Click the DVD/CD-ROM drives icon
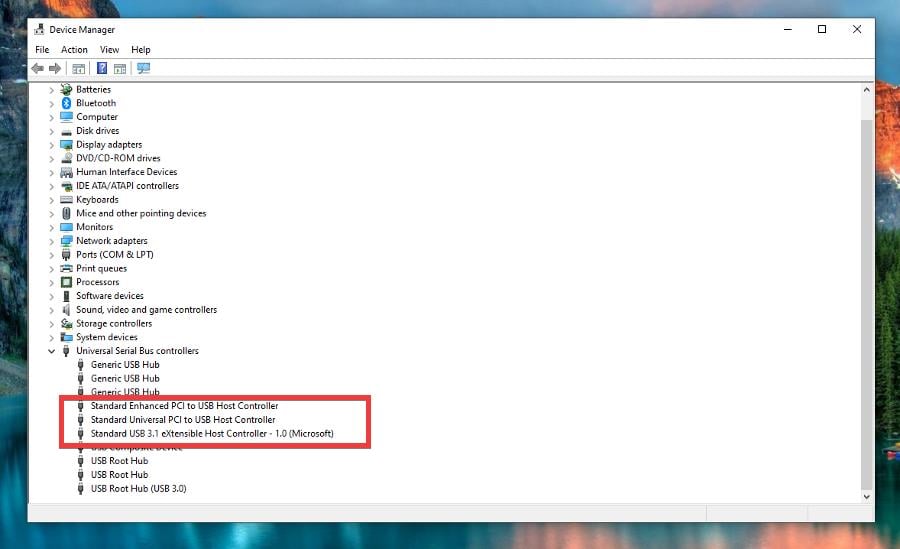The width and height of the screenshot is (900, 549). click(x=66, y=158)
